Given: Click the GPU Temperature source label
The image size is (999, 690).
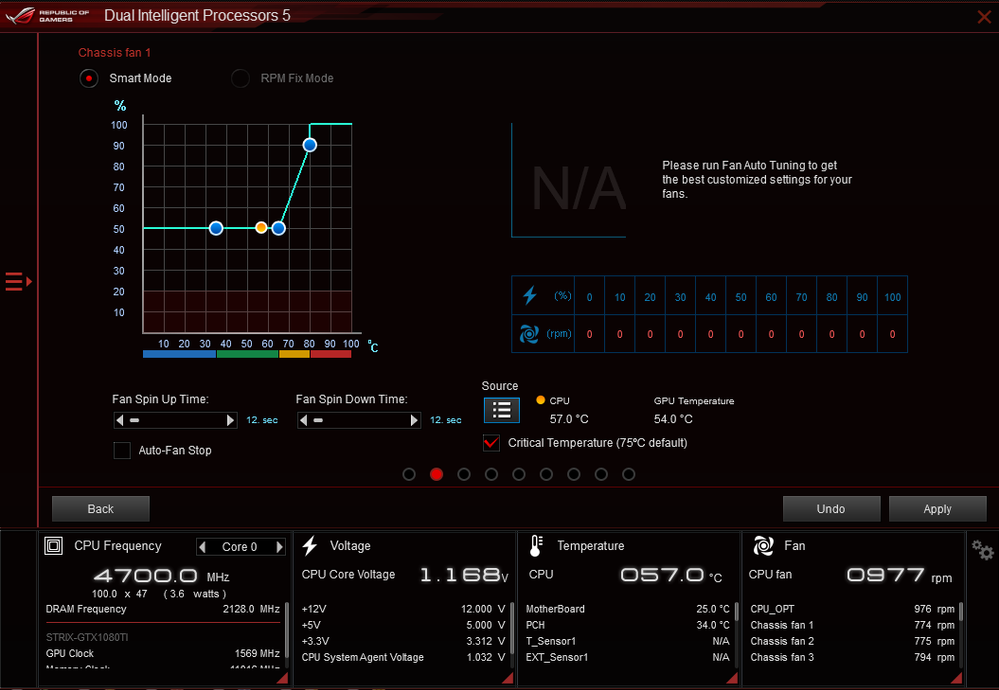Looking at the screenshot, I should pyautogui.click(x=694, y=401).
